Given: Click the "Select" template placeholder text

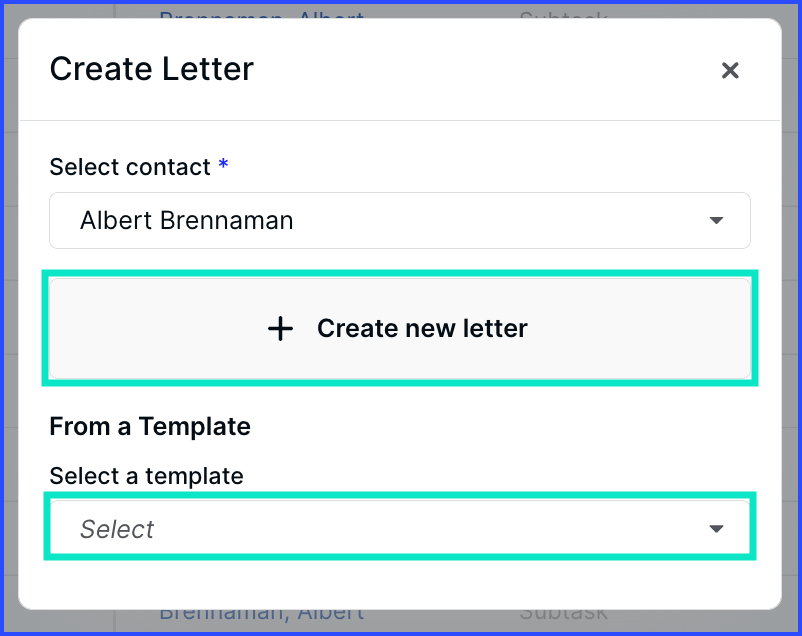Looking at the screenshot, I should click(117, 529).
